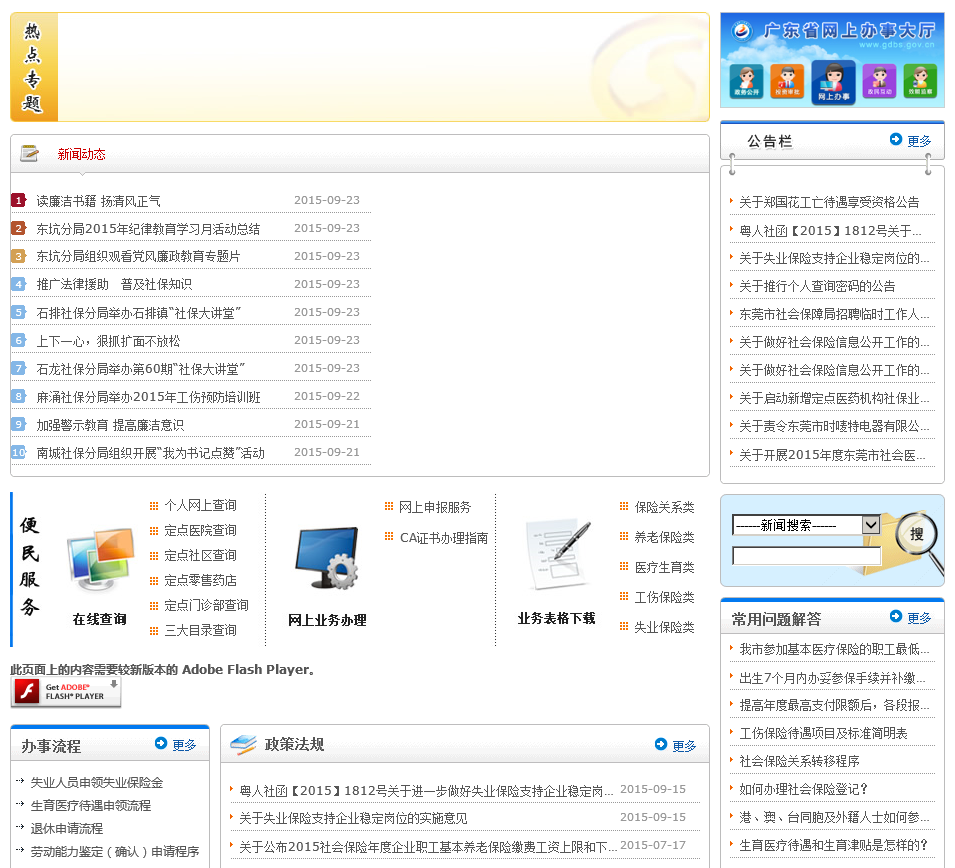Click the notepad icon beside 新闻动态

coord(29,153)
